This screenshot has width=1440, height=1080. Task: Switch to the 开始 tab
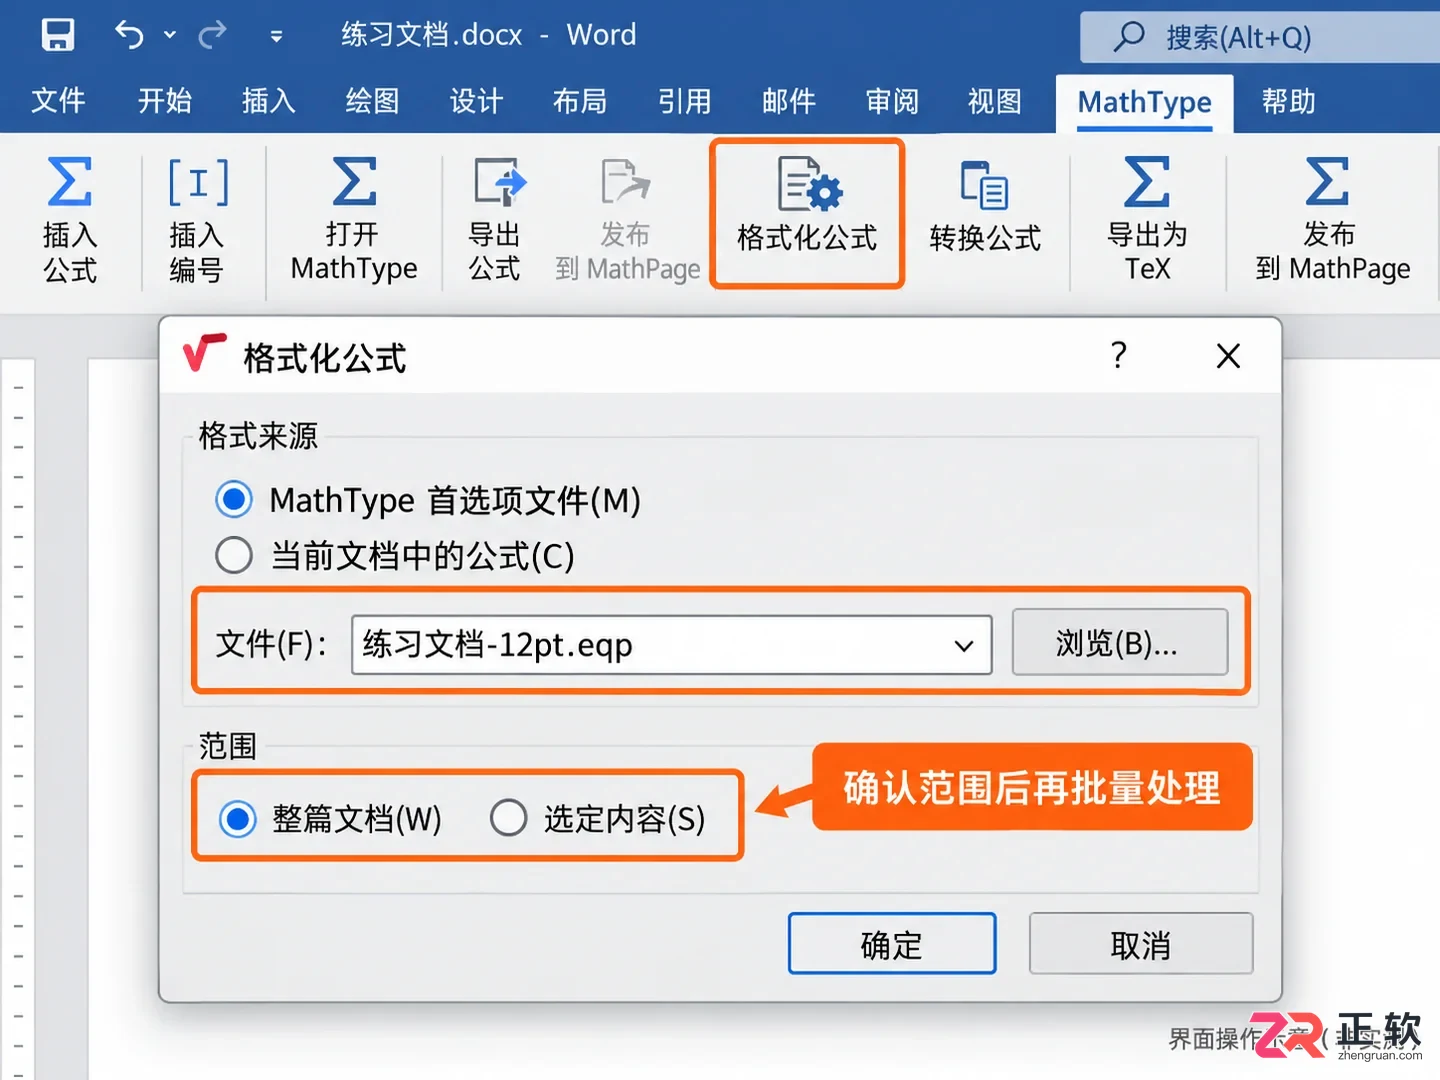click(x=165, y=101)
